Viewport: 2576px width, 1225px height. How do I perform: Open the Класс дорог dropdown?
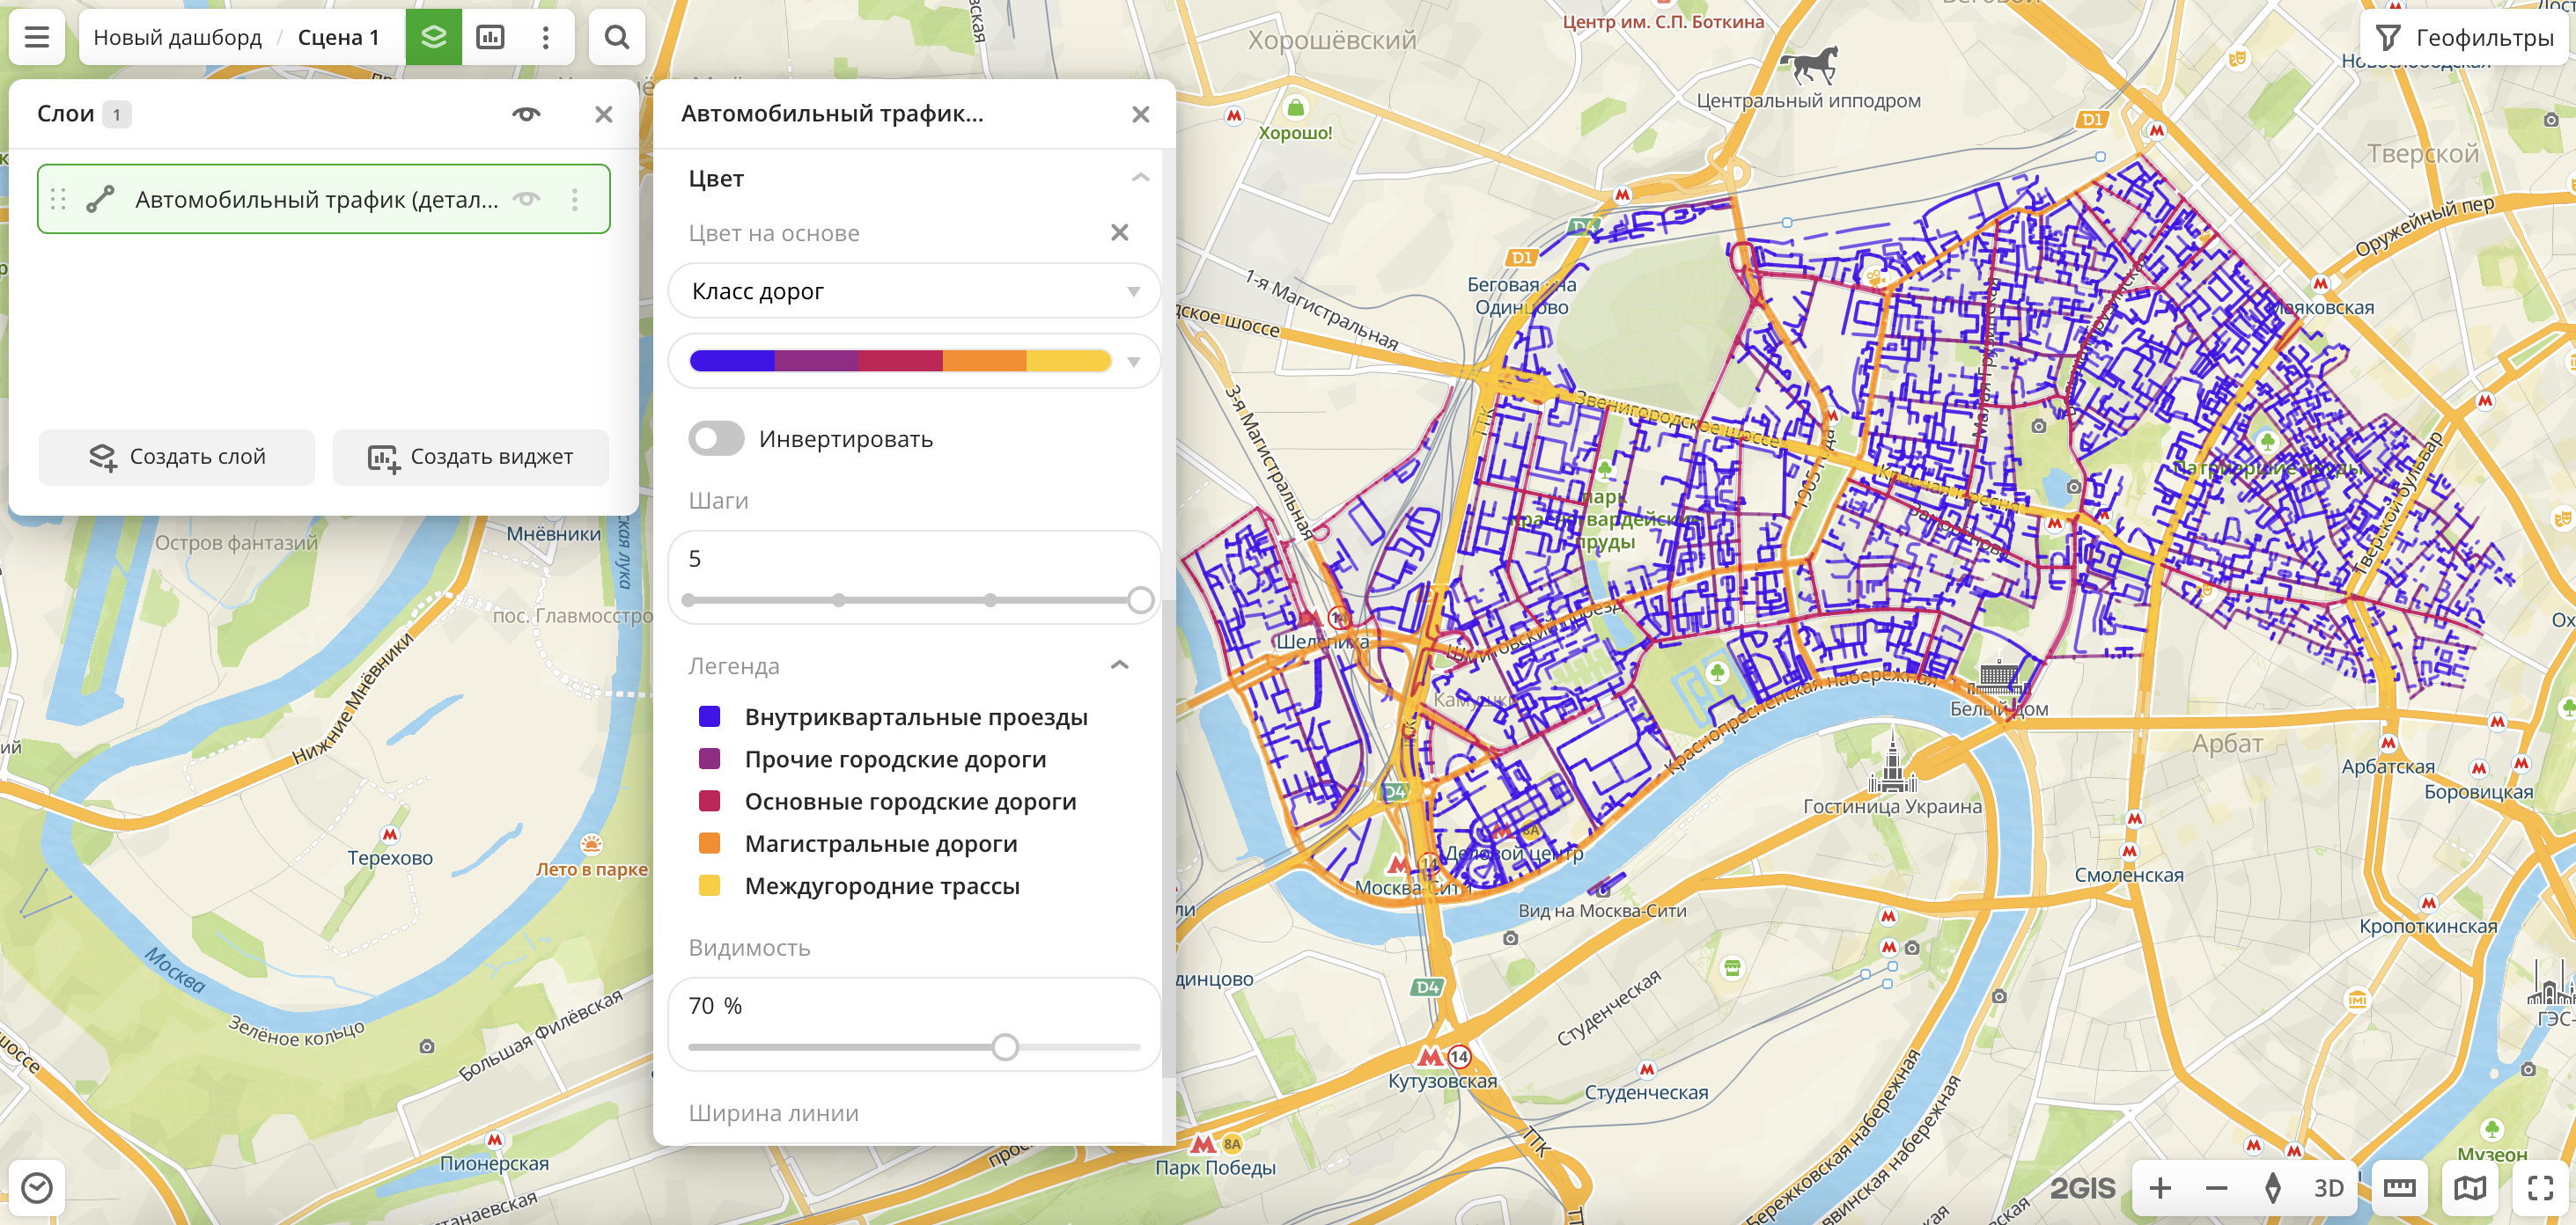tap(913, 291)
